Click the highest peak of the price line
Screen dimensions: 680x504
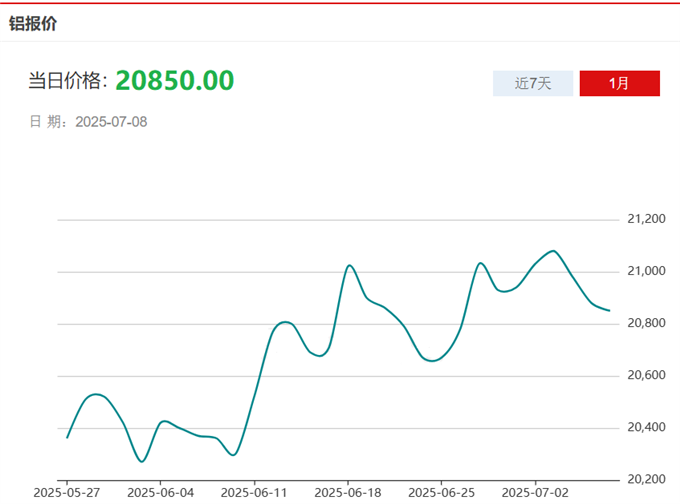click(x=553, y=251)
